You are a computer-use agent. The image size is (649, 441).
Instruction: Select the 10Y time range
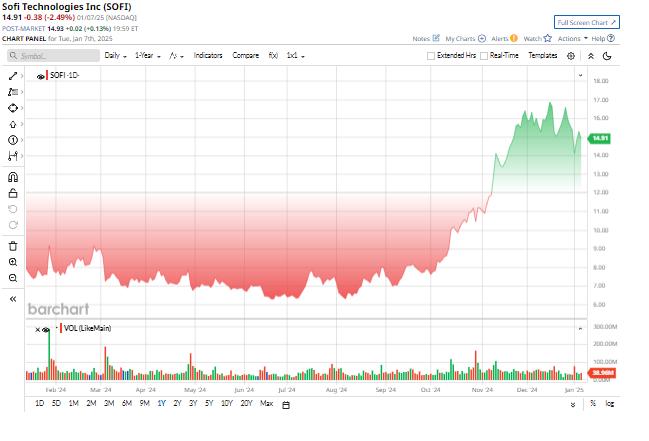(227, 403)
